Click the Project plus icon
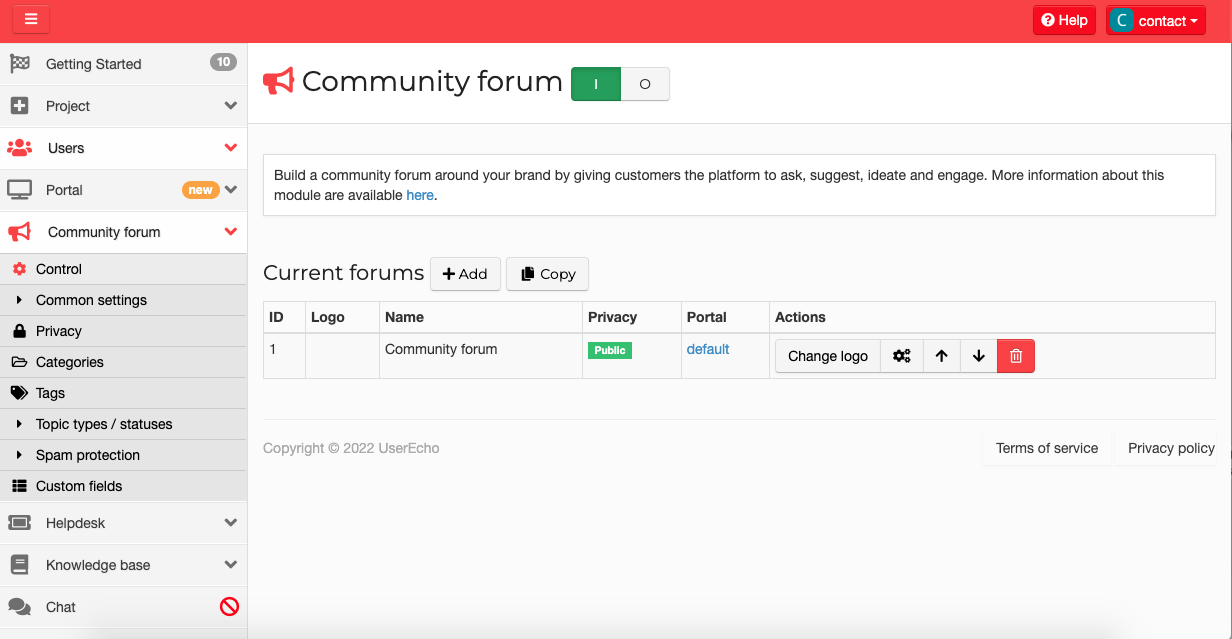 click(x=19, y=106)
